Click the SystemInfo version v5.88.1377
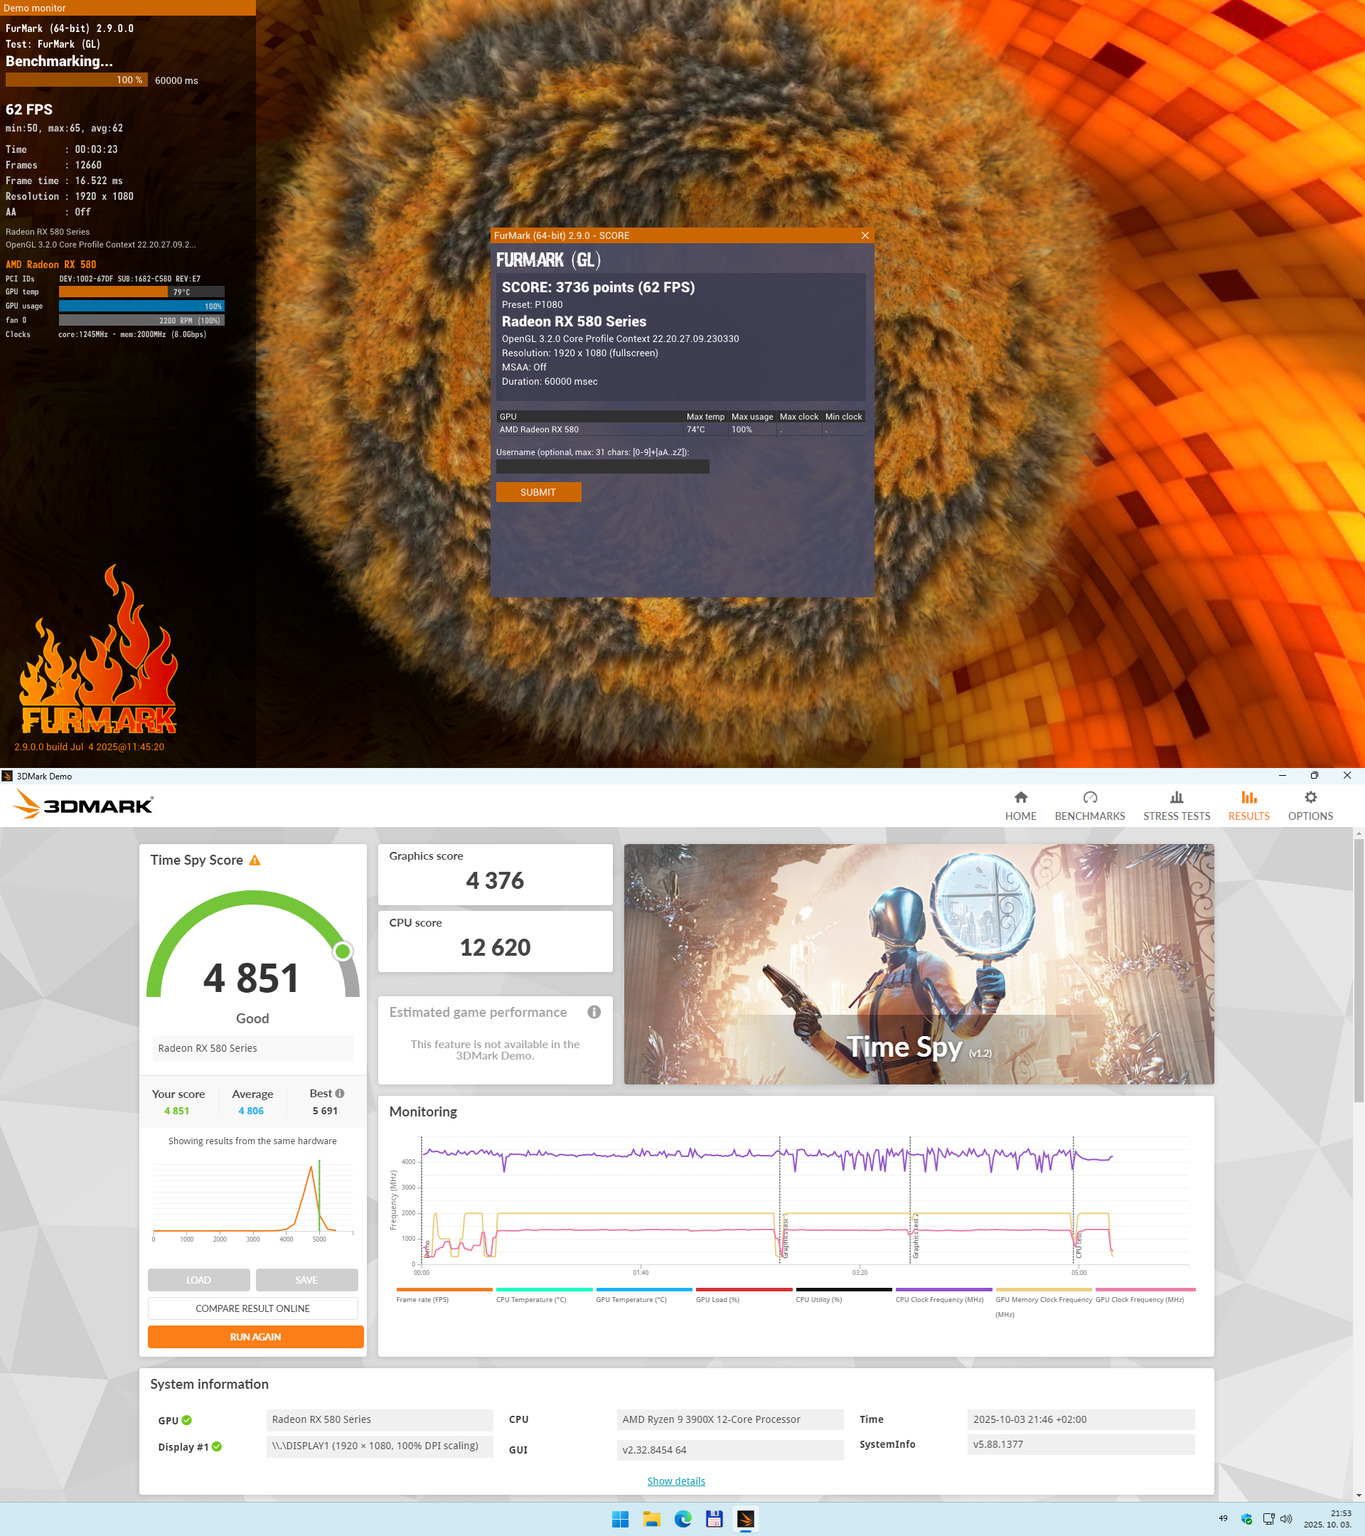Image resolution: width=1365 pixels, height=1536 pixels. click(1081, 1445)
